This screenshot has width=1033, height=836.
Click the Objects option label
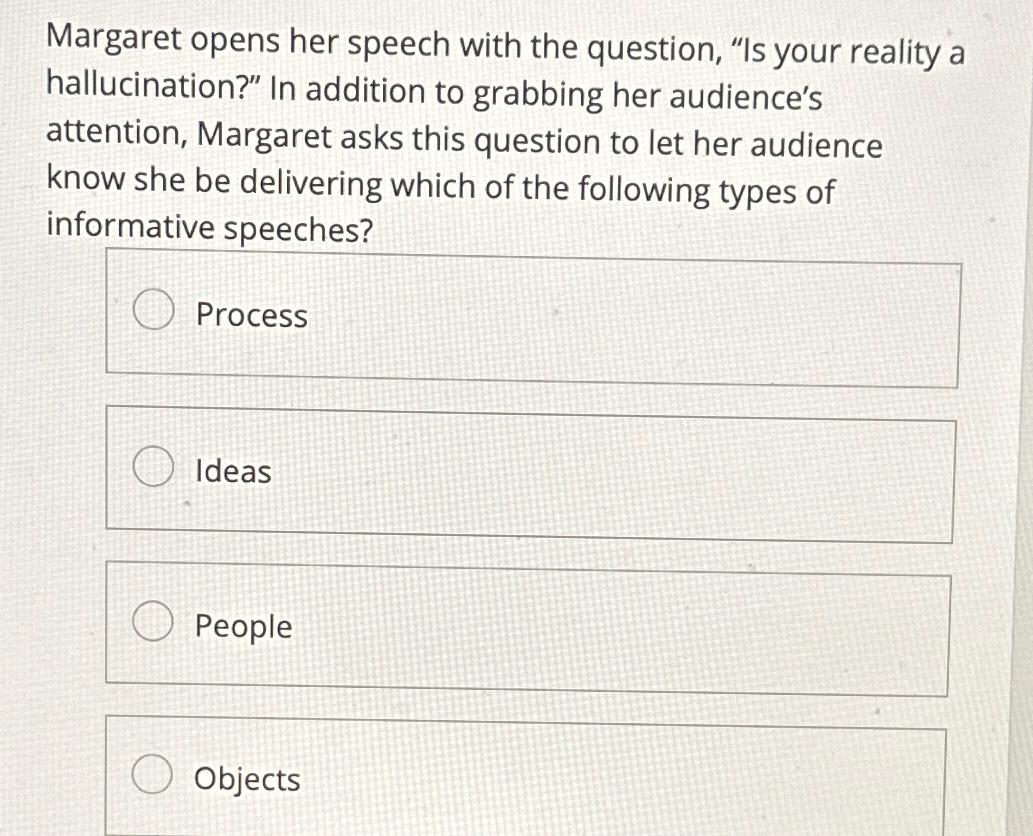click(246, 780)
